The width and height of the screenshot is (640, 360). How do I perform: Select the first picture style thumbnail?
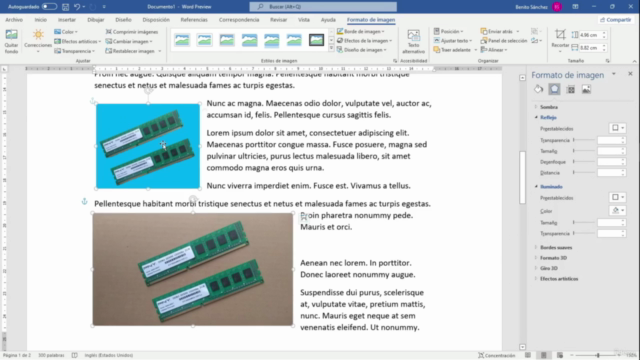tap(182, 40)
